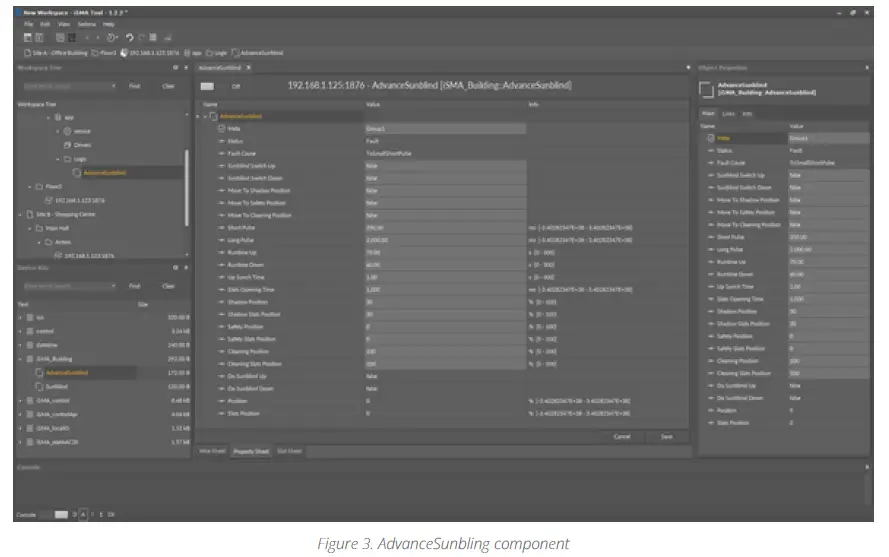
Task: Click the settings gear icon in Workspace Tree header
Action: click(175, 67)
